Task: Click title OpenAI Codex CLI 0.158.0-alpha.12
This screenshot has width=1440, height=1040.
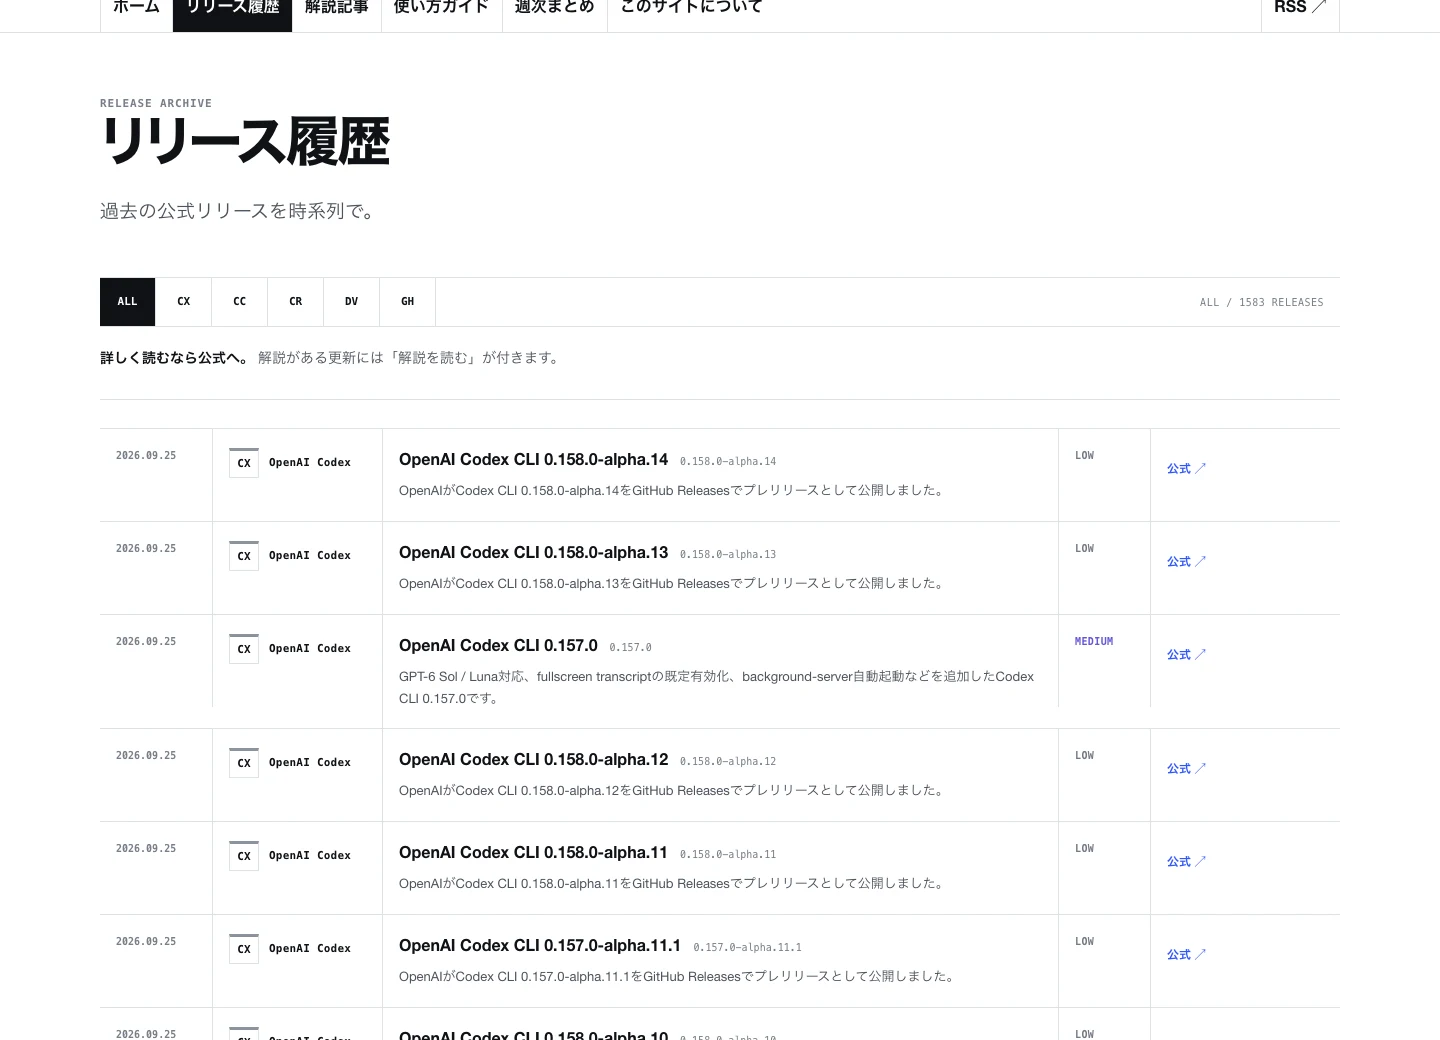Action: (533, 760)
